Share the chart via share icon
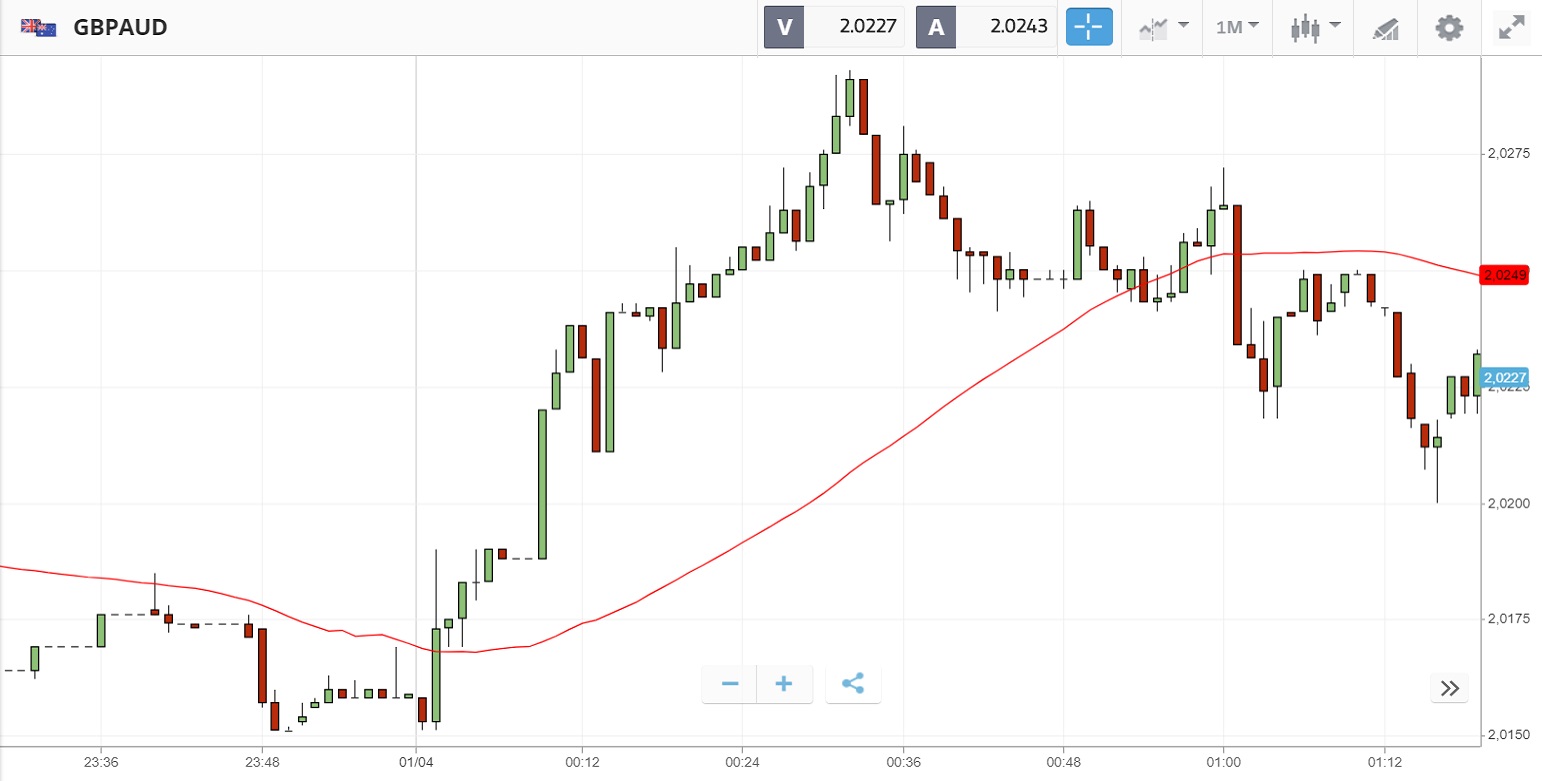This screenshot has height=781, width=1542. (853, 684)
